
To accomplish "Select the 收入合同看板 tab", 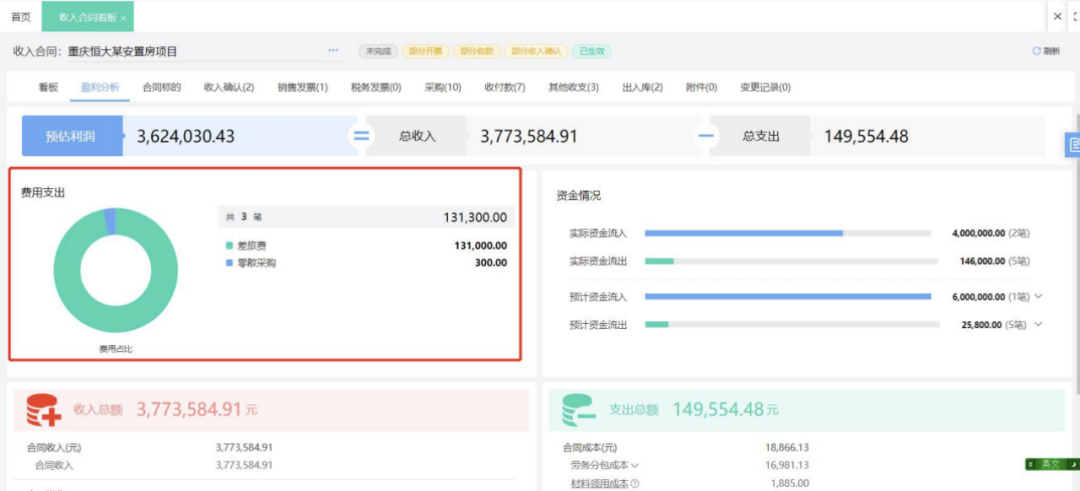I will (x=87, y=17).
